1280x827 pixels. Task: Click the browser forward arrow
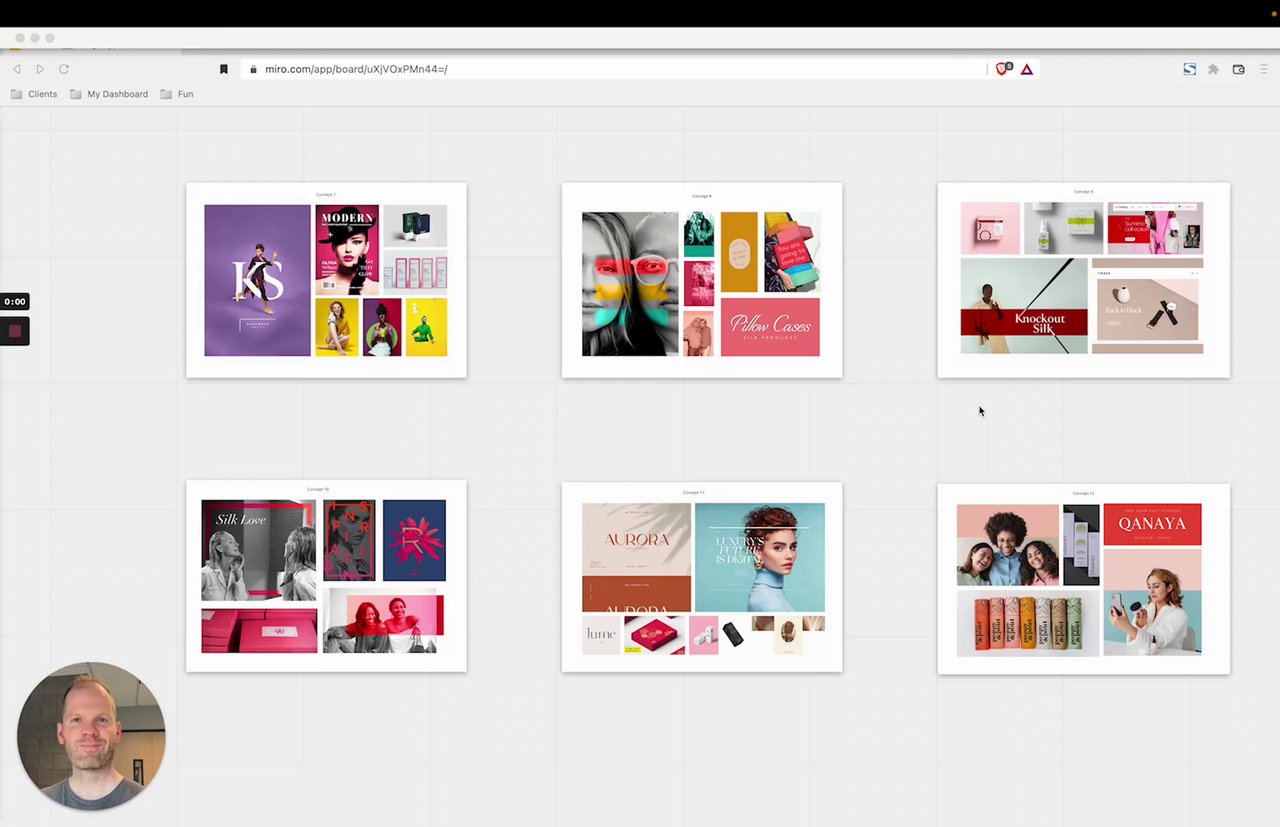[40, 69]
